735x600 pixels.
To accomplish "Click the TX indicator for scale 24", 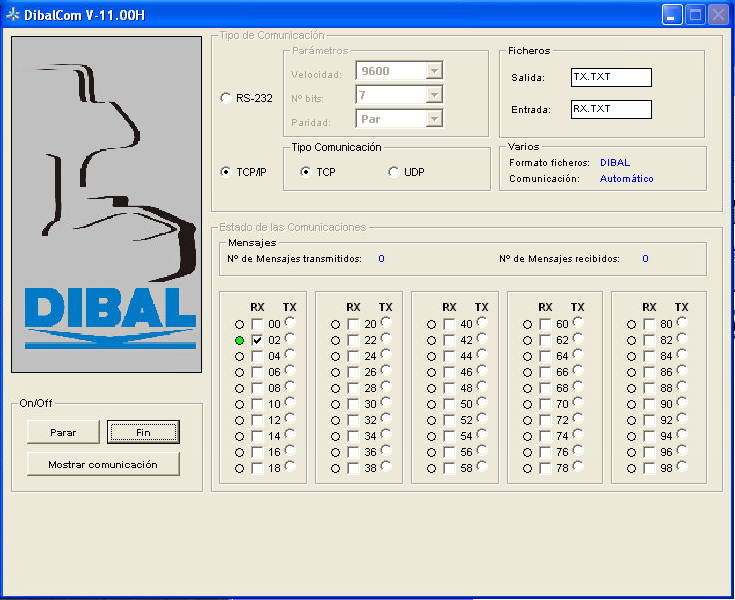I will (386, 354).
